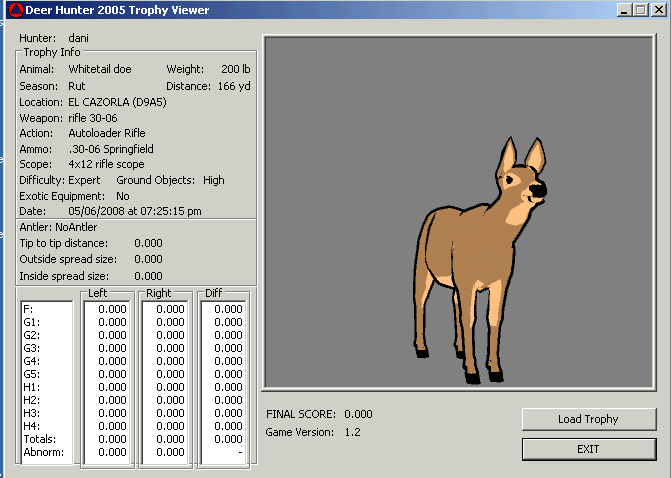Click the distance value '166 yd'
671x478 pixels.
[x=234, y=86]
